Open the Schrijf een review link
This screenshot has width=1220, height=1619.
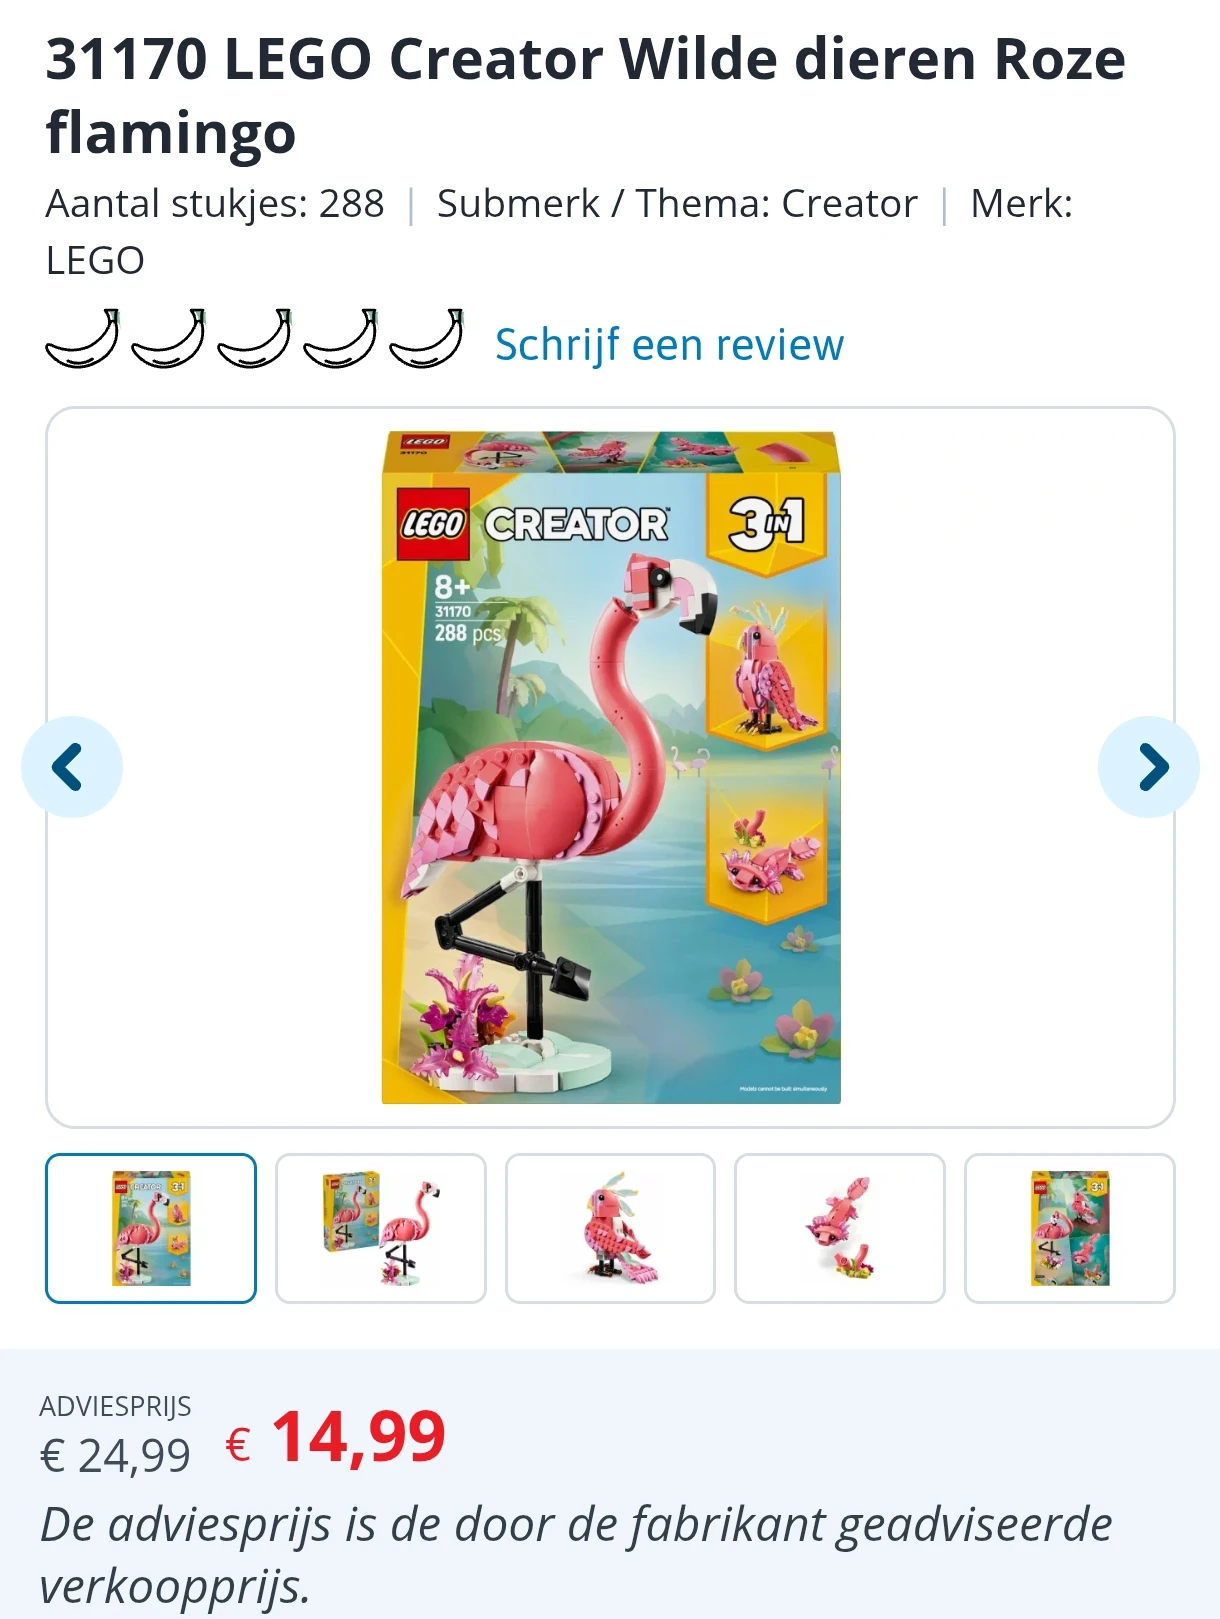click(x=669, y=344)
